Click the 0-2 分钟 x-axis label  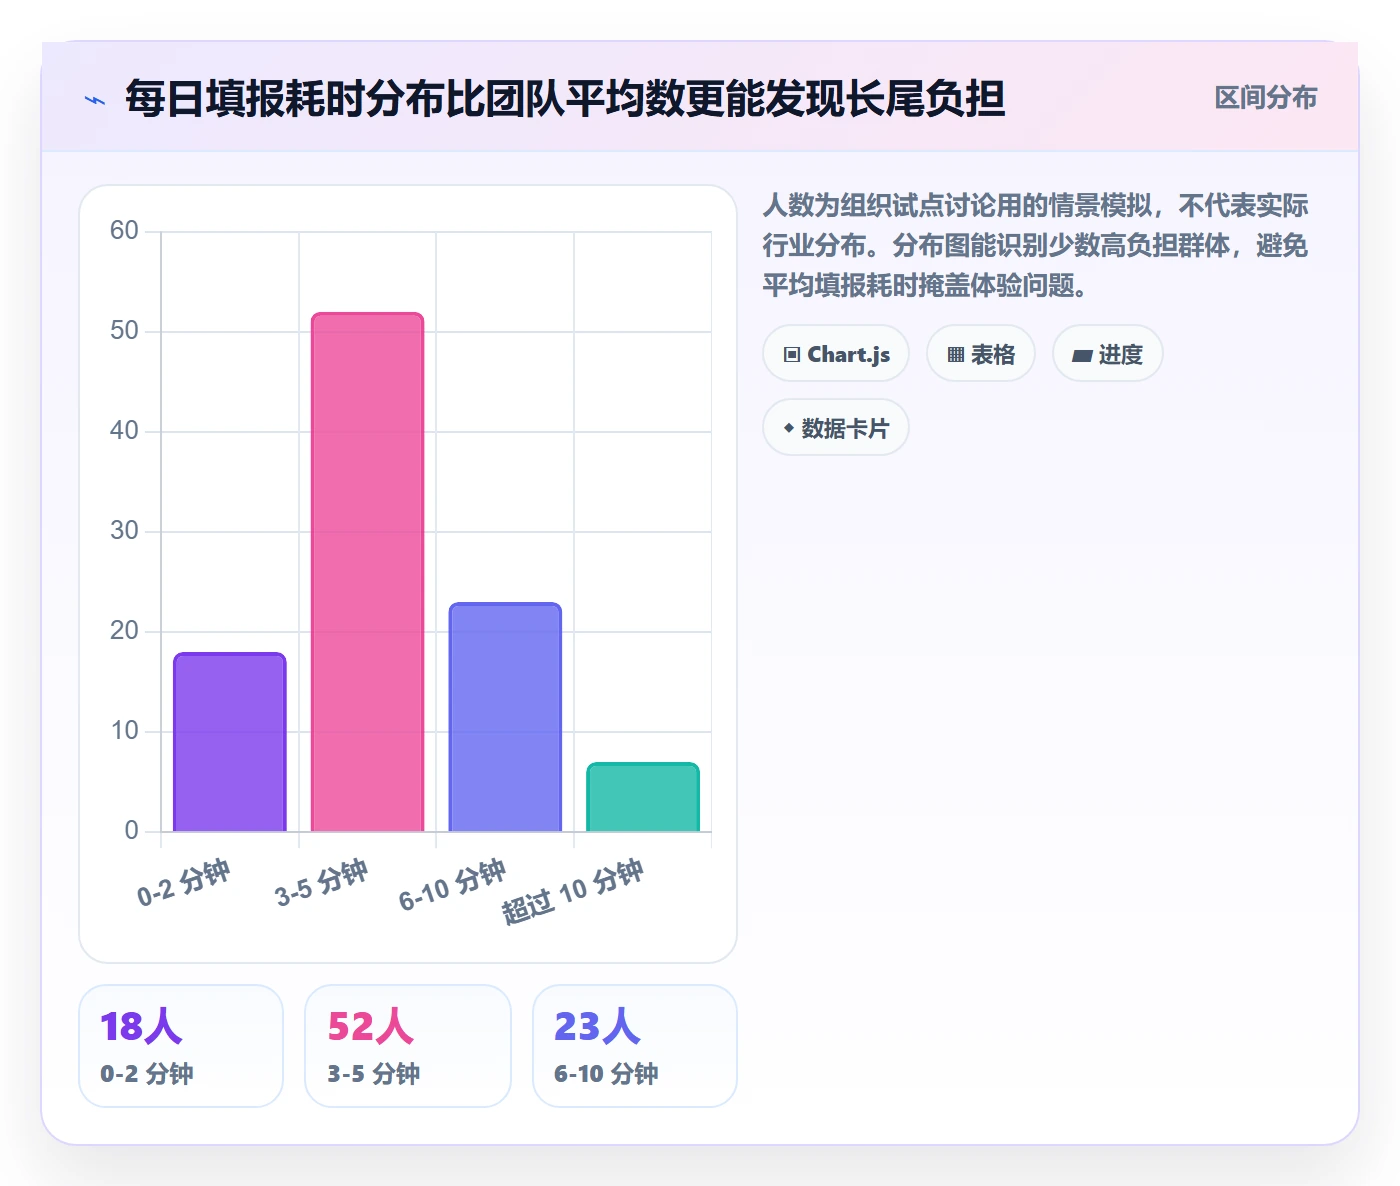tap(184, 883)
